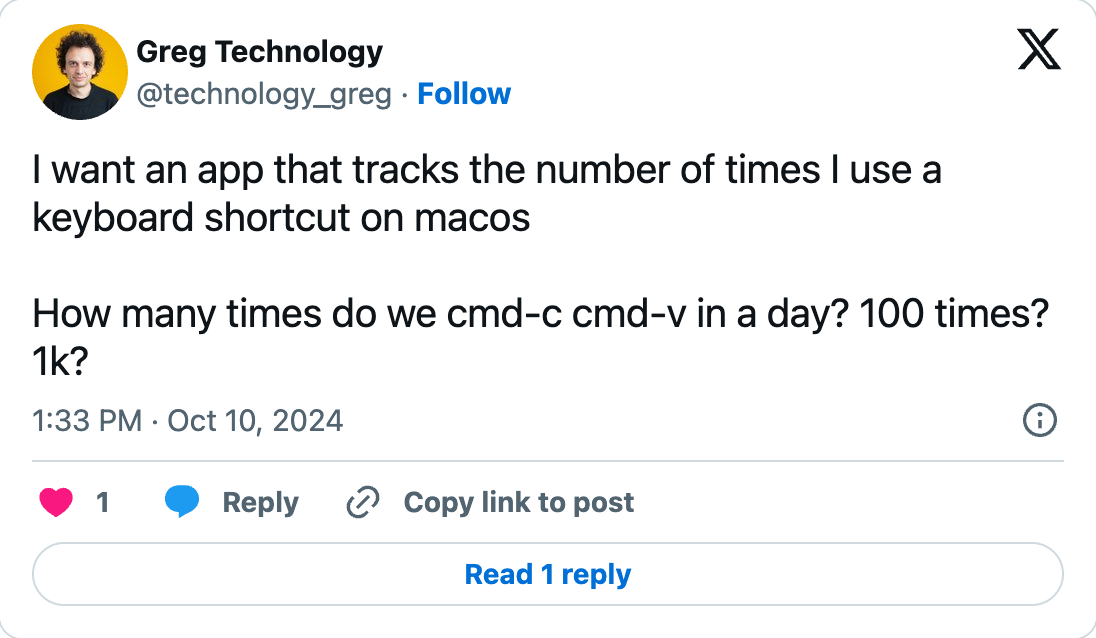This screenshot has height=638, width=1096.
Task: Click the like count number 1
Action: click(103, 502)
